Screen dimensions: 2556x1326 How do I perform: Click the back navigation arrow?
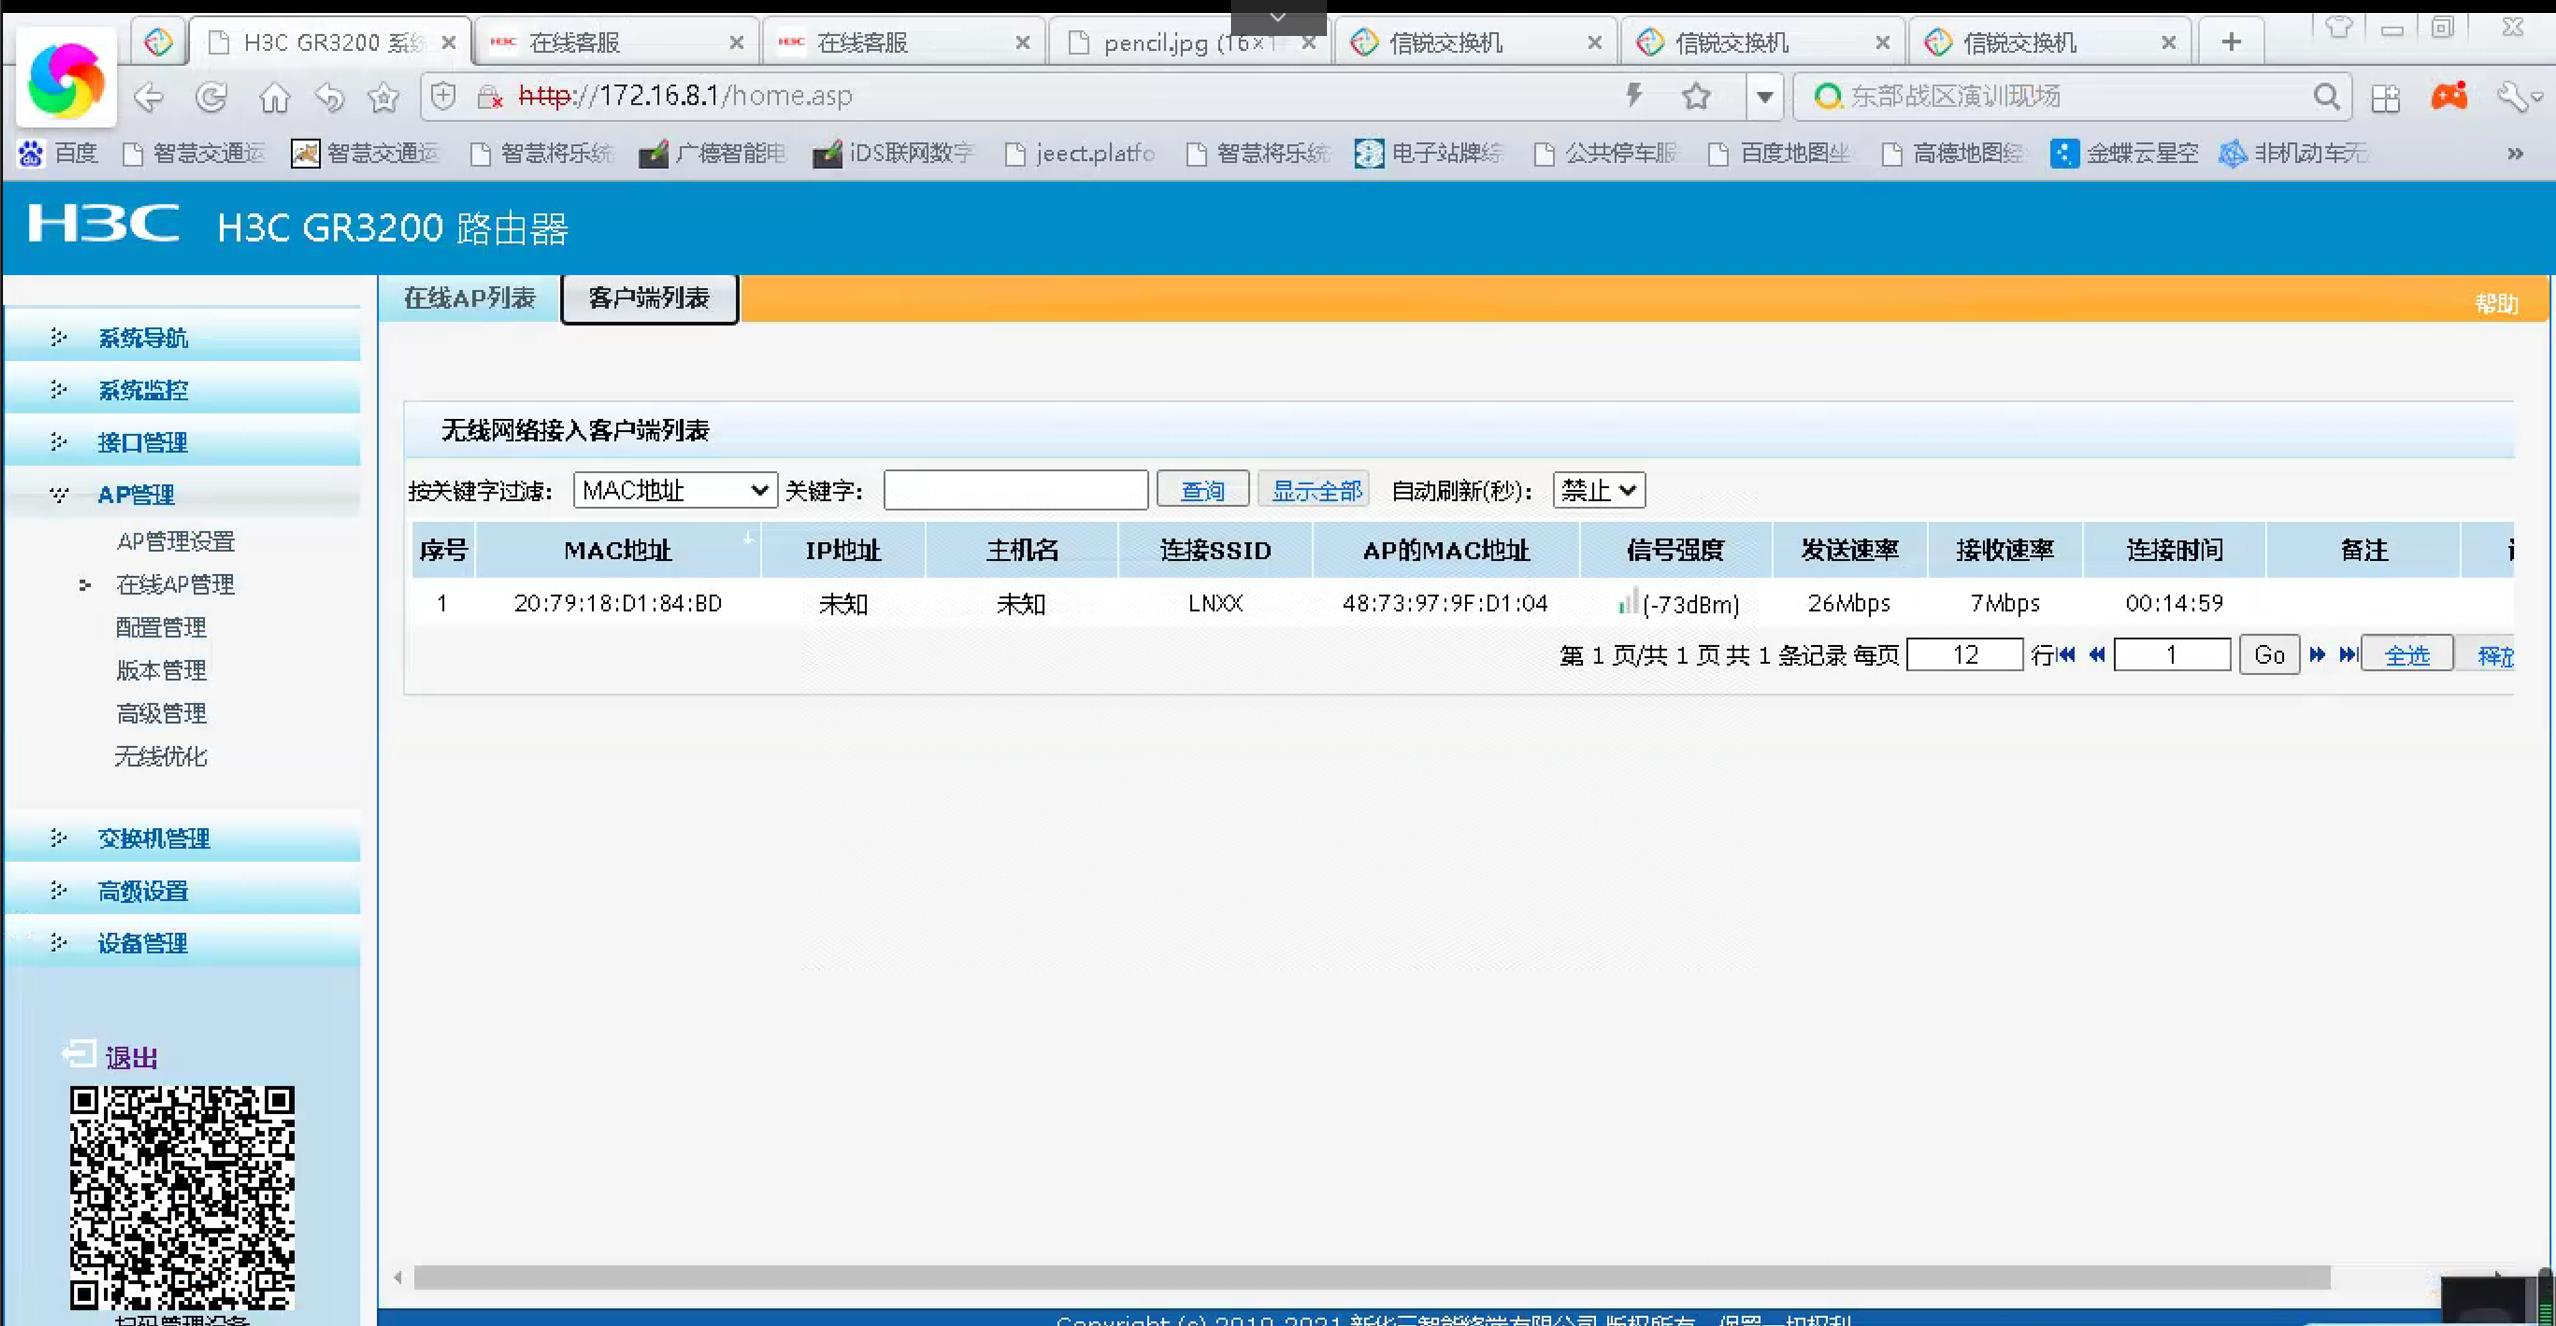(149, 97)
